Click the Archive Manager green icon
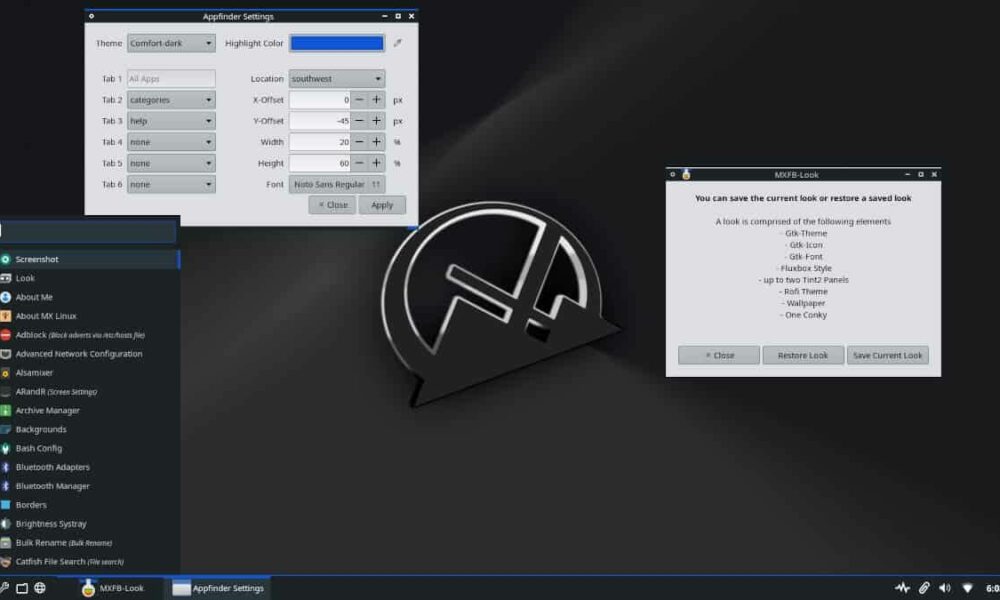Viewport: 1000px width, 600px height. 5,411
